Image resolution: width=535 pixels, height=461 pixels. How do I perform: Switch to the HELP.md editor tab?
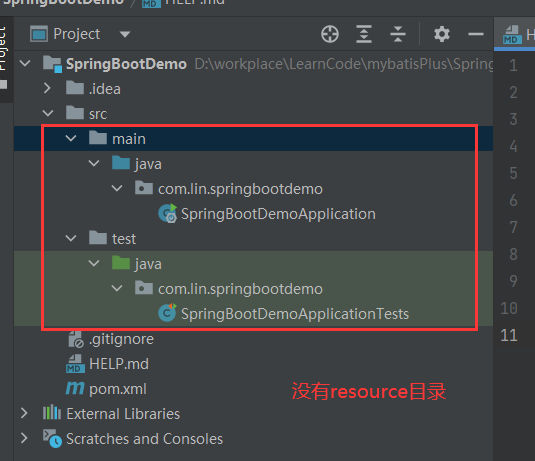(x=515, y=34)
